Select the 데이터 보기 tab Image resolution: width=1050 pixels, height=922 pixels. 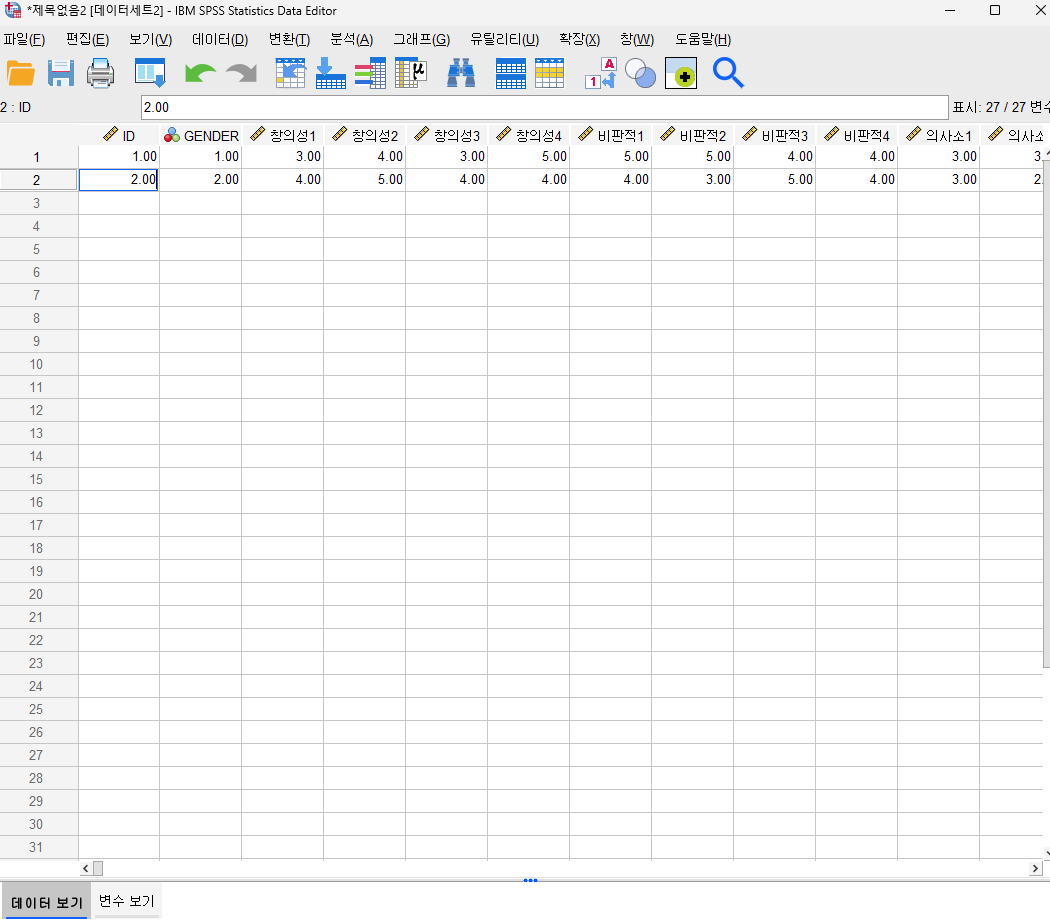tap(47, 902)
